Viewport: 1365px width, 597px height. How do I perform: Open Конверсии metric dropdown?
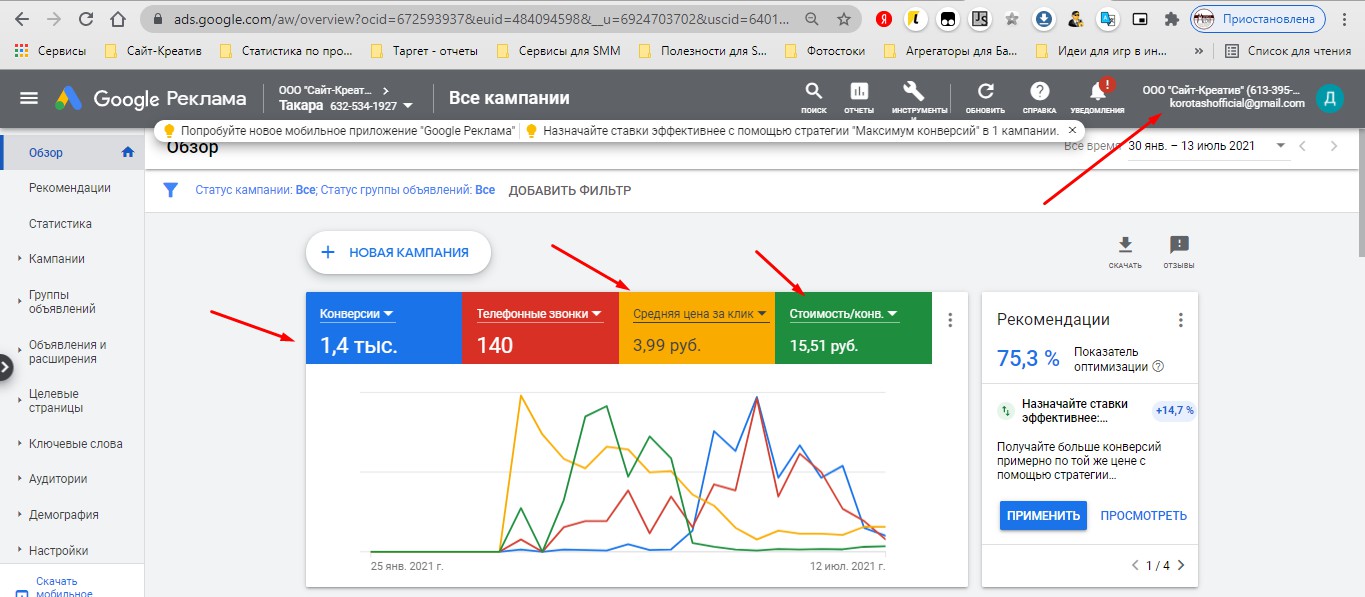tap(357, 314)
